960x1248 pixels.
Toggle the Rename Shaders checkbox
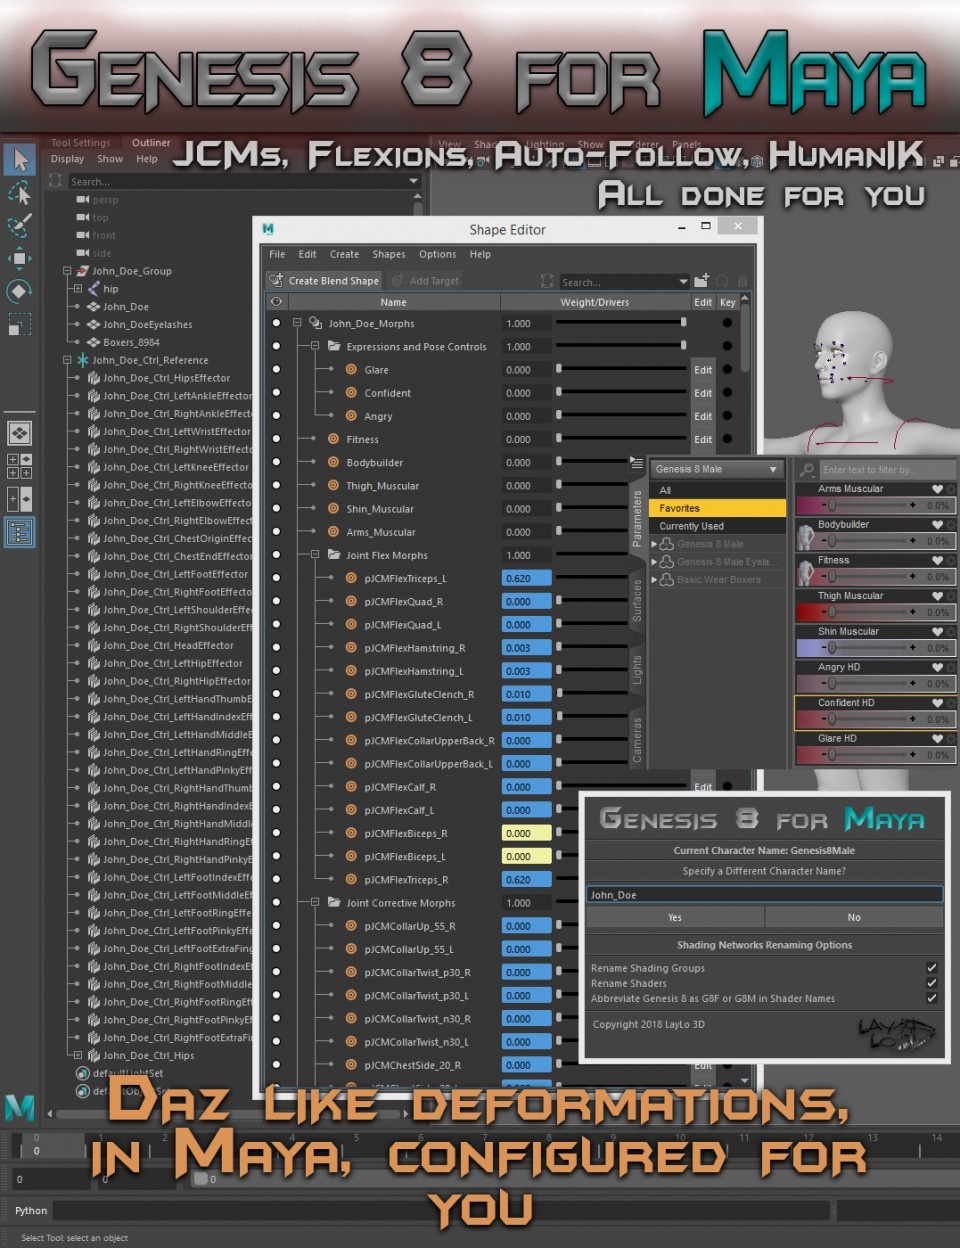pos(931,983)
